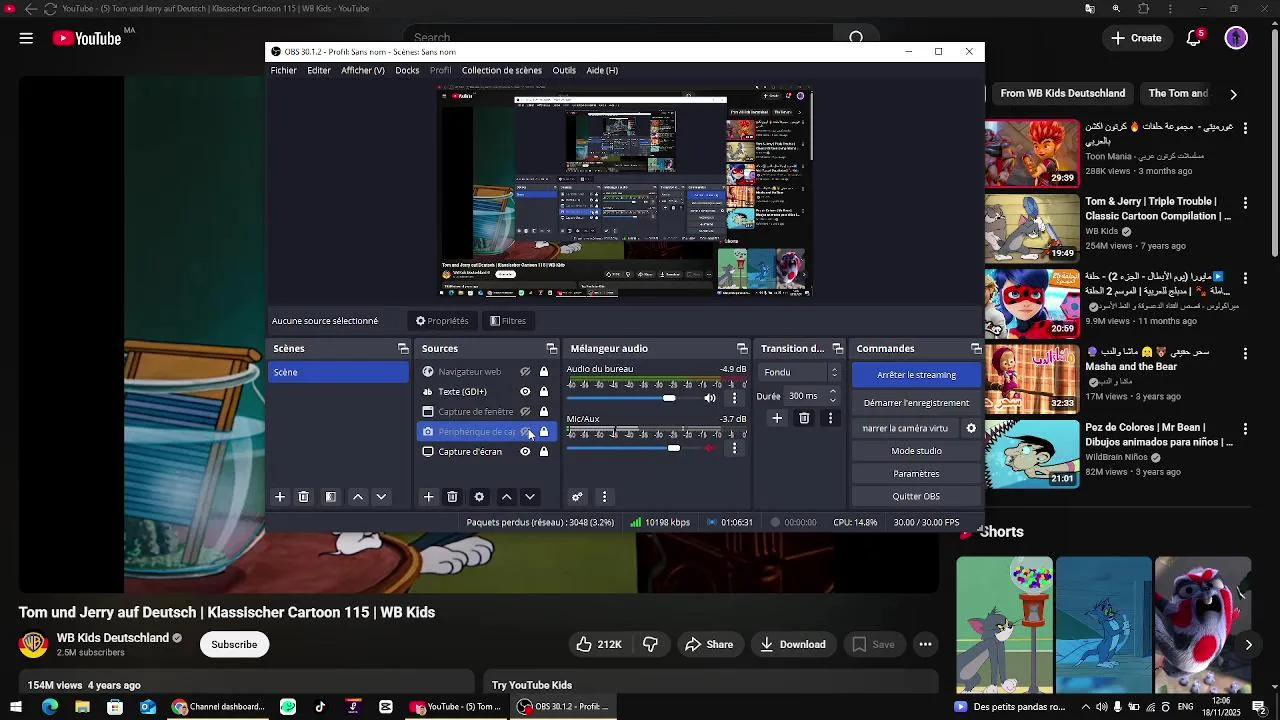The height and width of the screenshot is (720, 1280).
Task: Click the YouTube search field
Action: (619, 37)
